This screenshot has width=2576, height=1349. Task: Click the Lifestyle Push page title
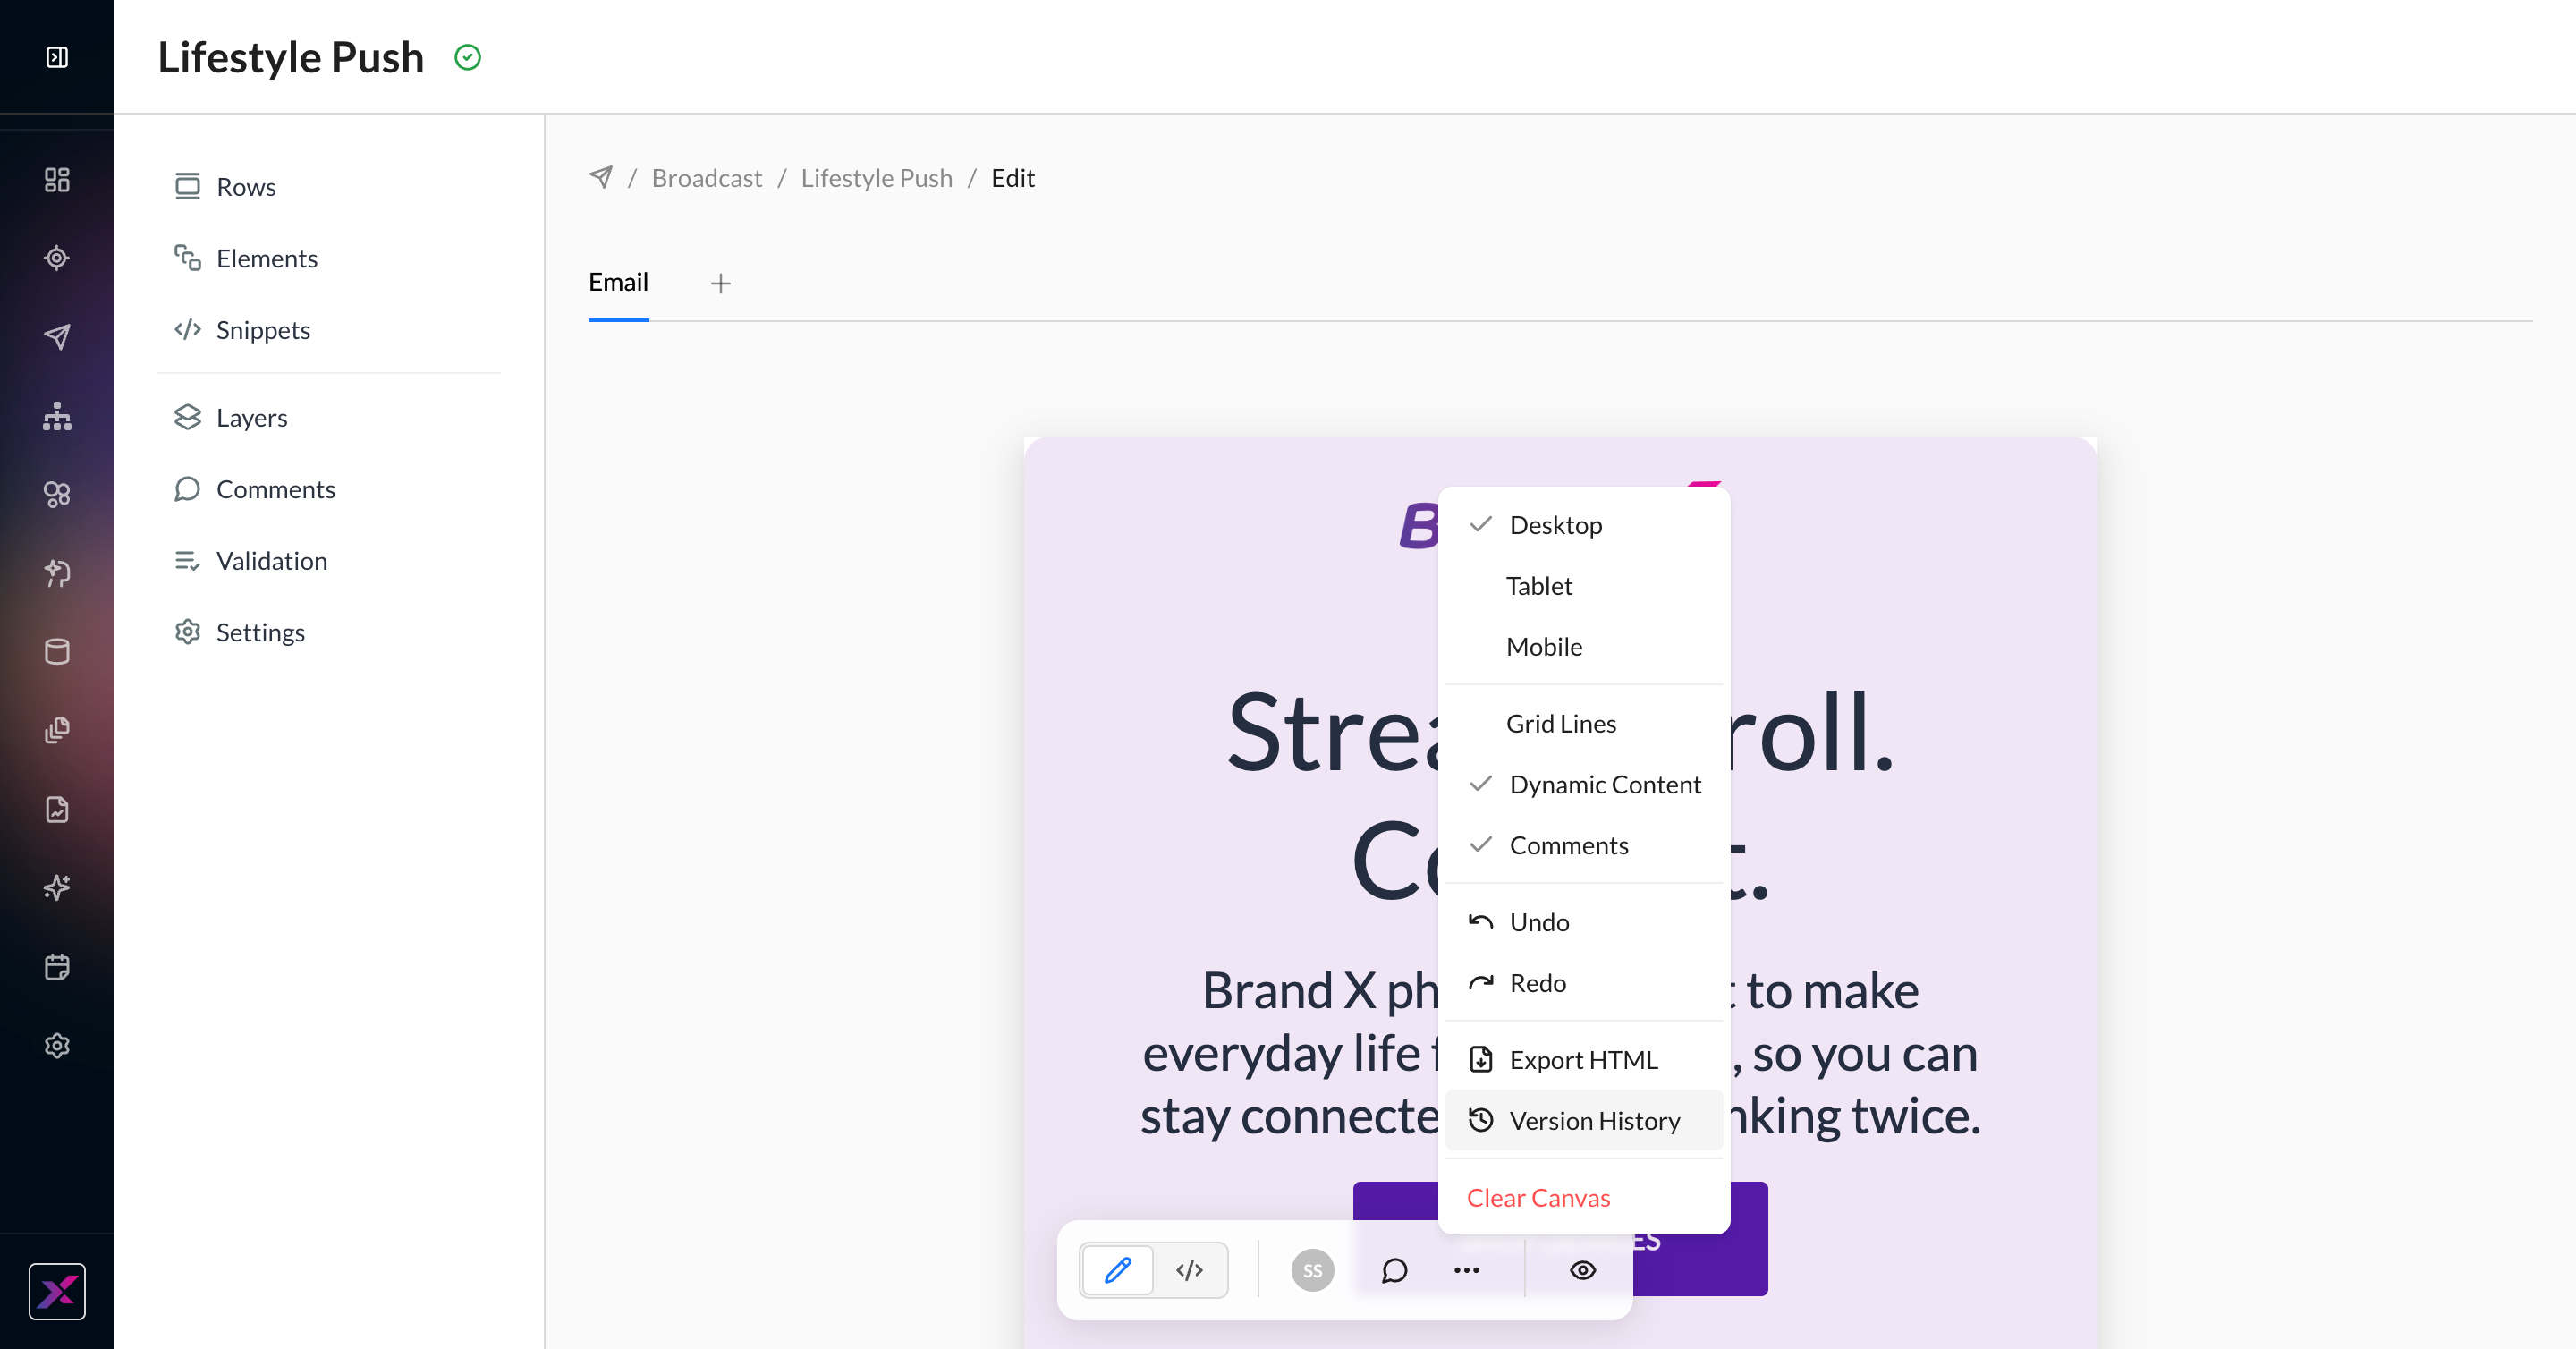pos(291,57)
